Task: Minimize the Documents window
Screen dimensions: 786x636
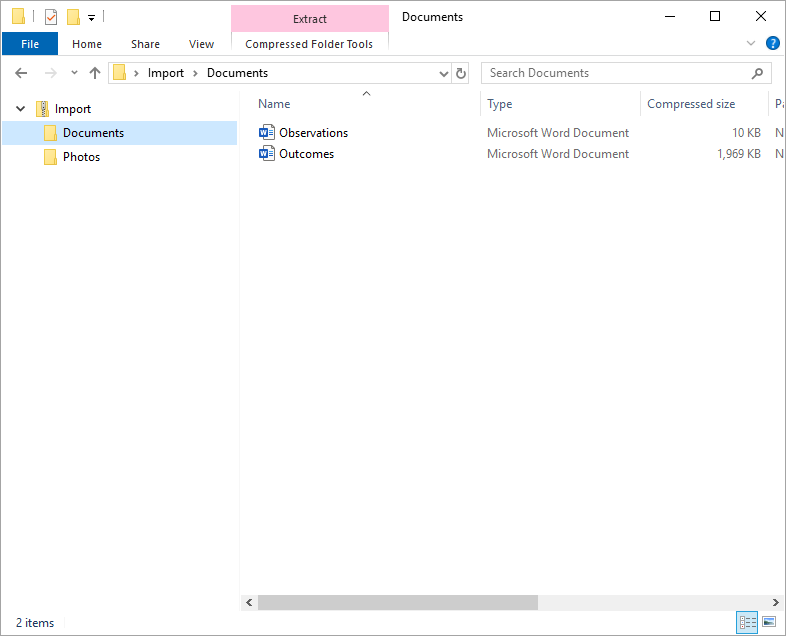Action: pos(670,17)
